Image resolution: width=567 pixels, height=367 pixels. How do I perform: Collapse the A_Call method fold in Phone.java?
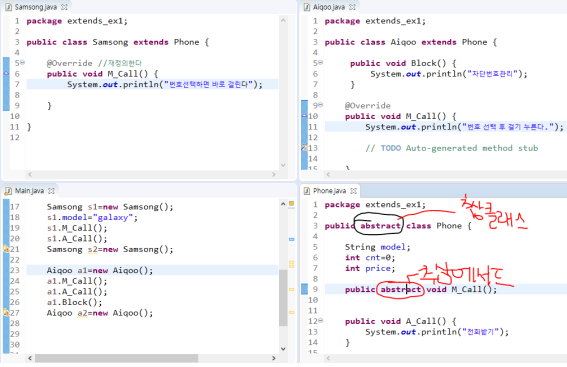tap(321, 320)
